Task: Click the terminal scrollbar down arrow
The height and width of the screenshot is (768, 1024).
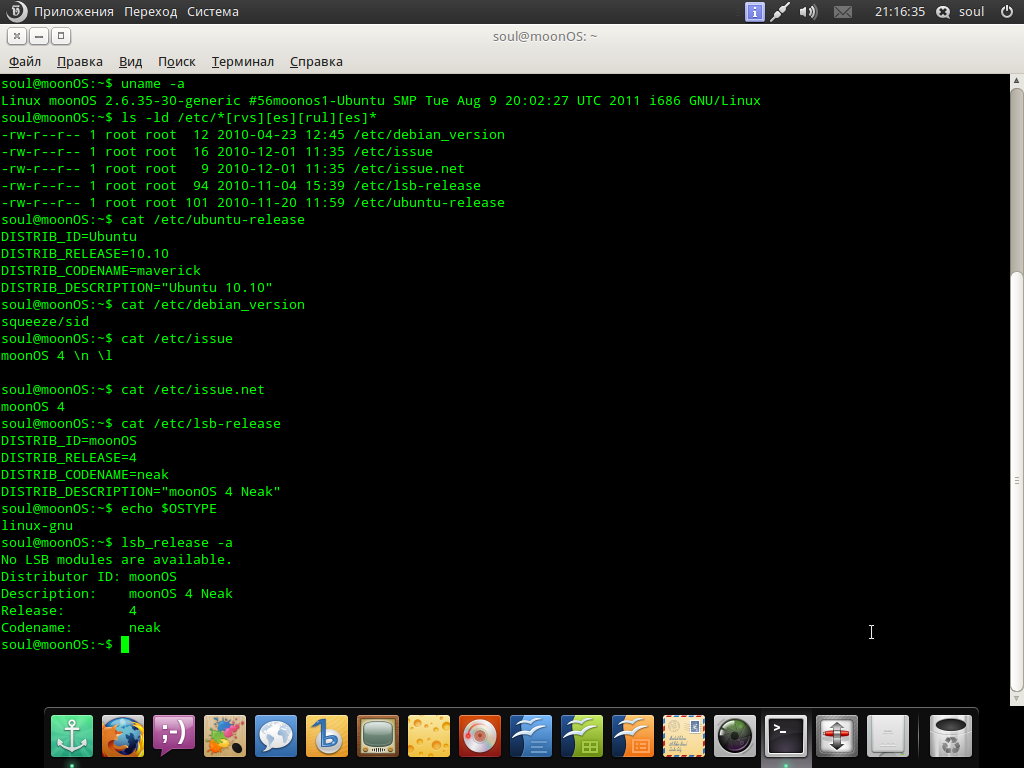Action: [x=1016, y=699]
